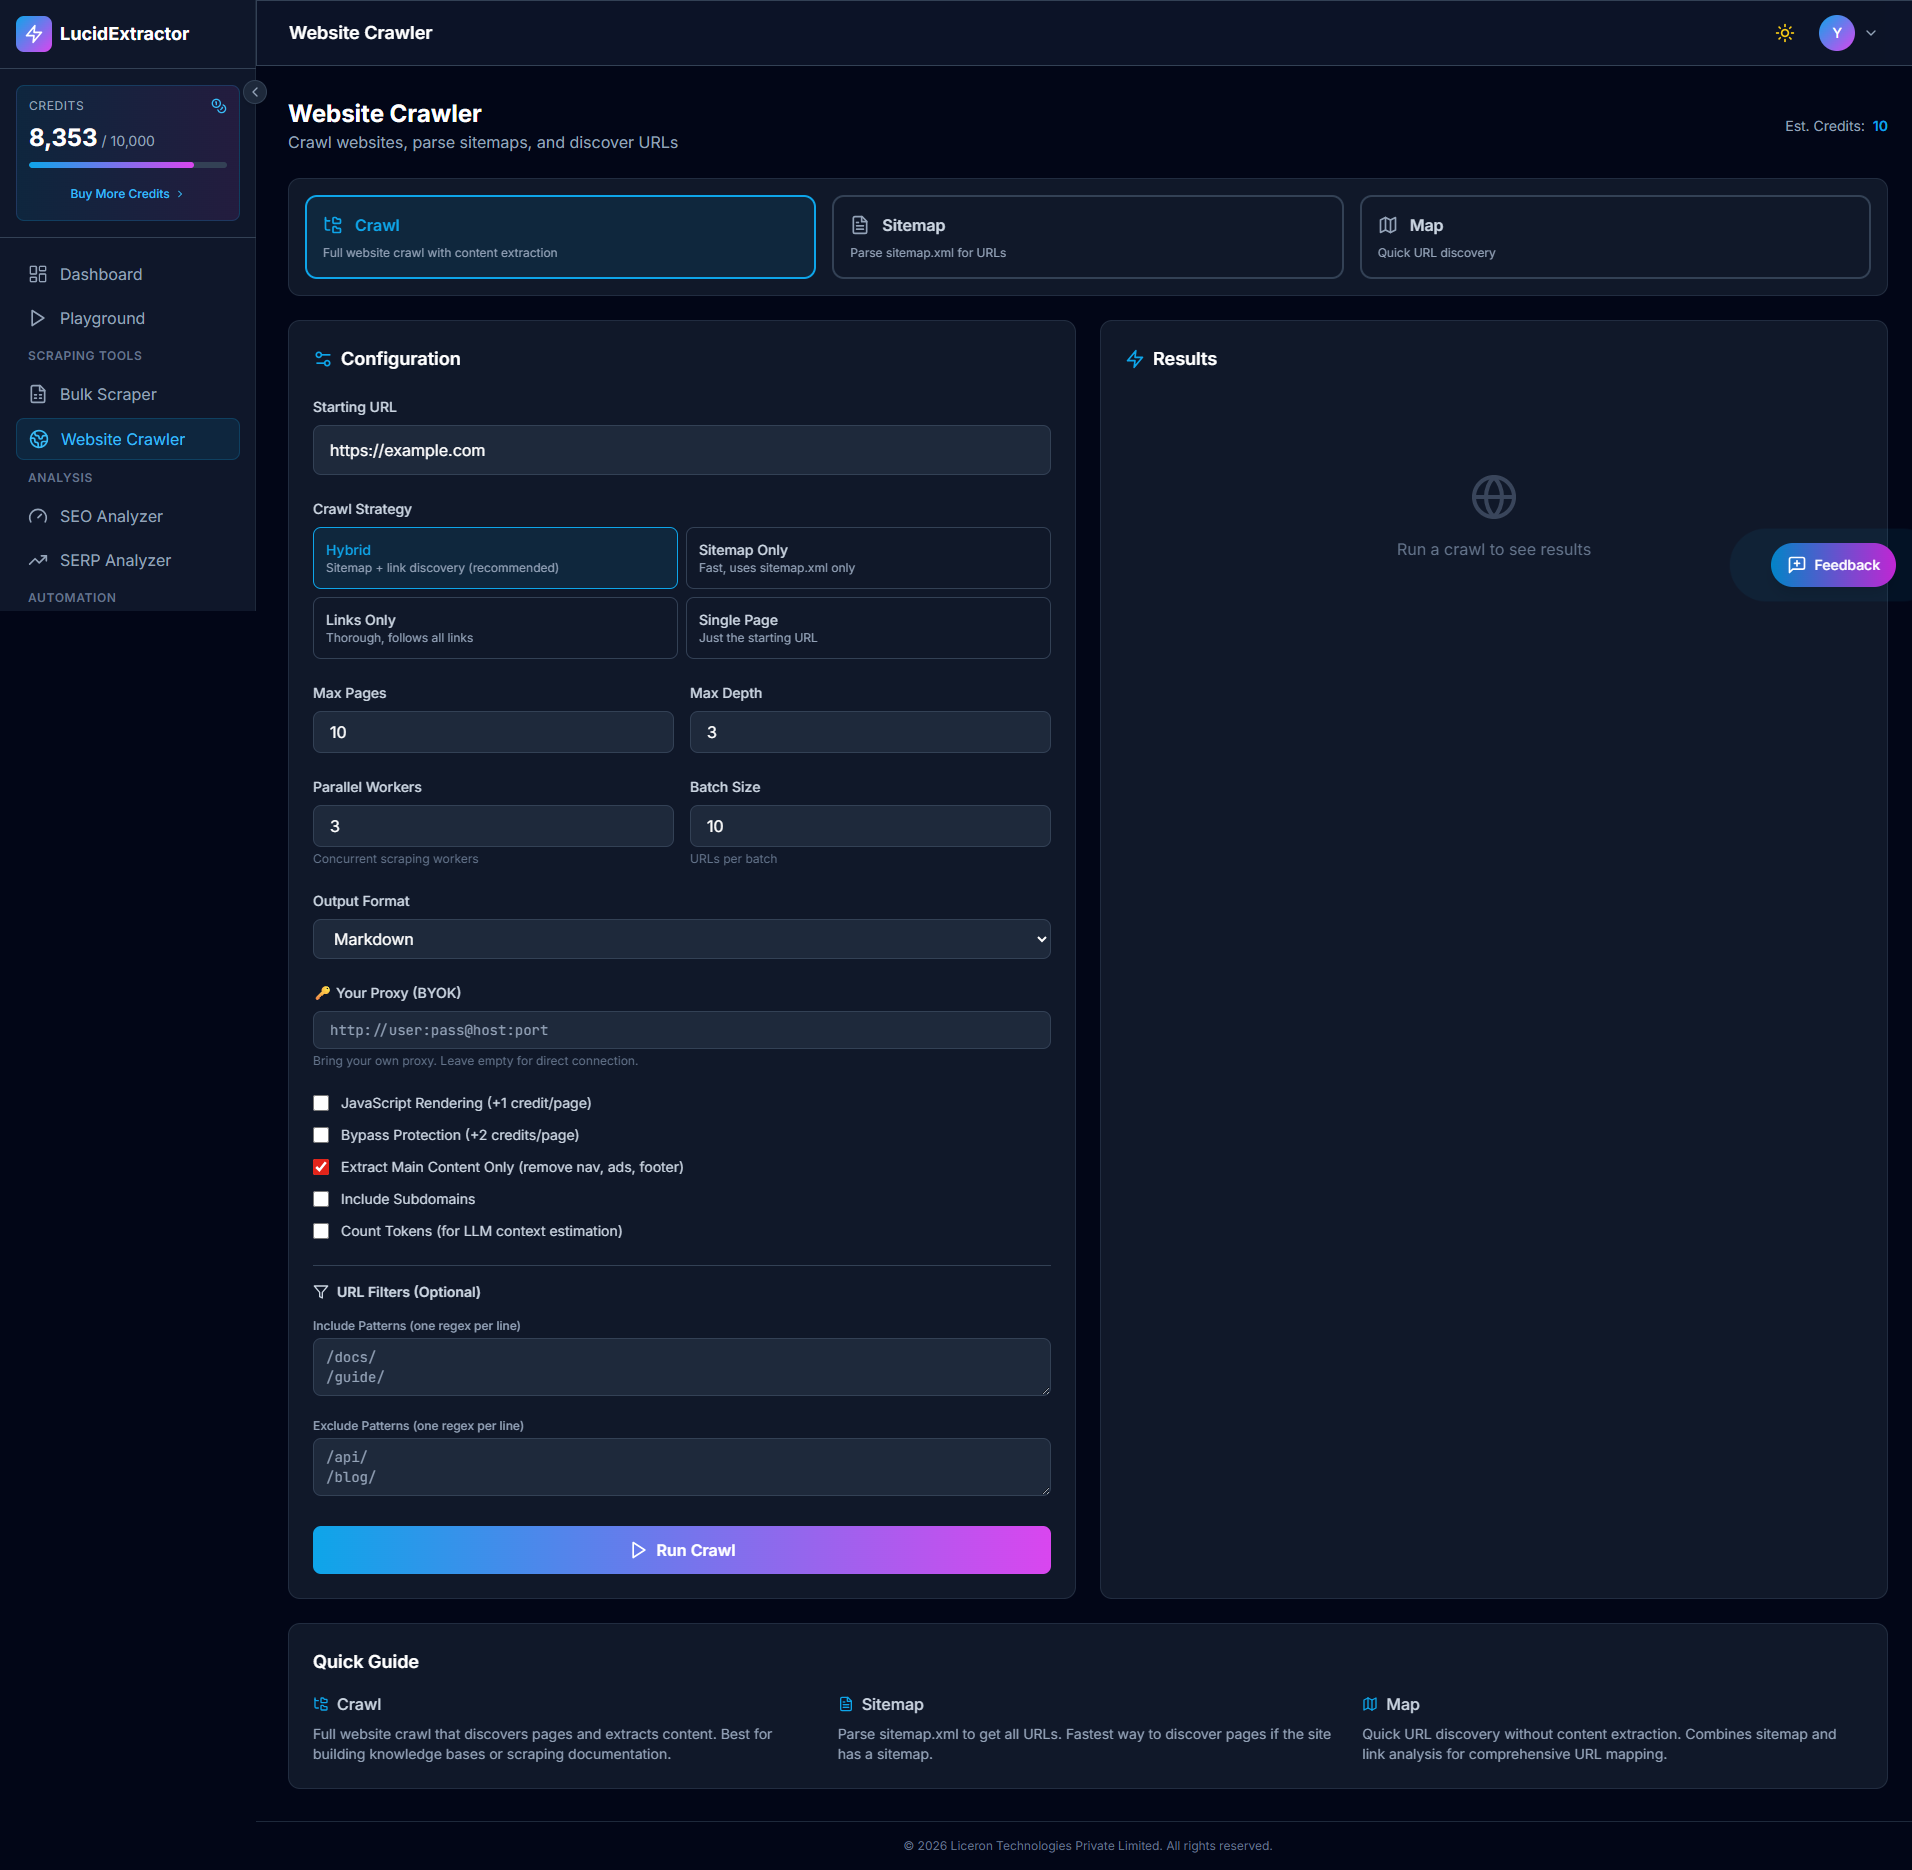Expand the user account menu chevron

click(x=1869, y=33)
